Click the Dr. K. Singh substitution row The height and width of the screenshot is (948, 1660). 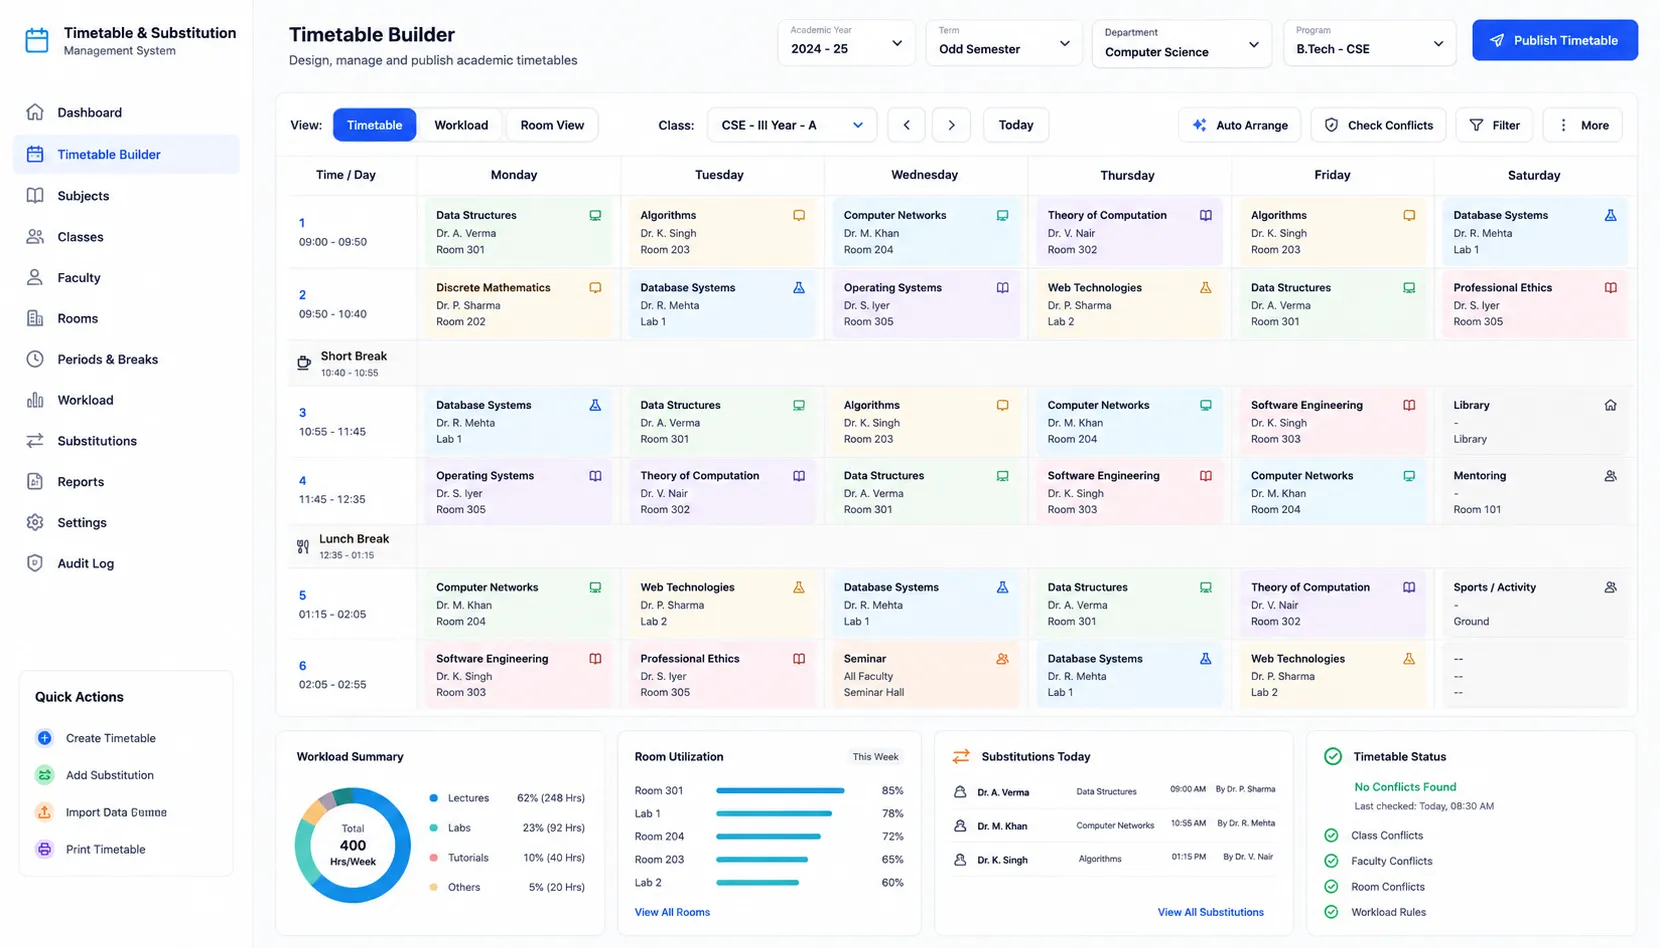pyautogui.click(x=1114, y=859)
